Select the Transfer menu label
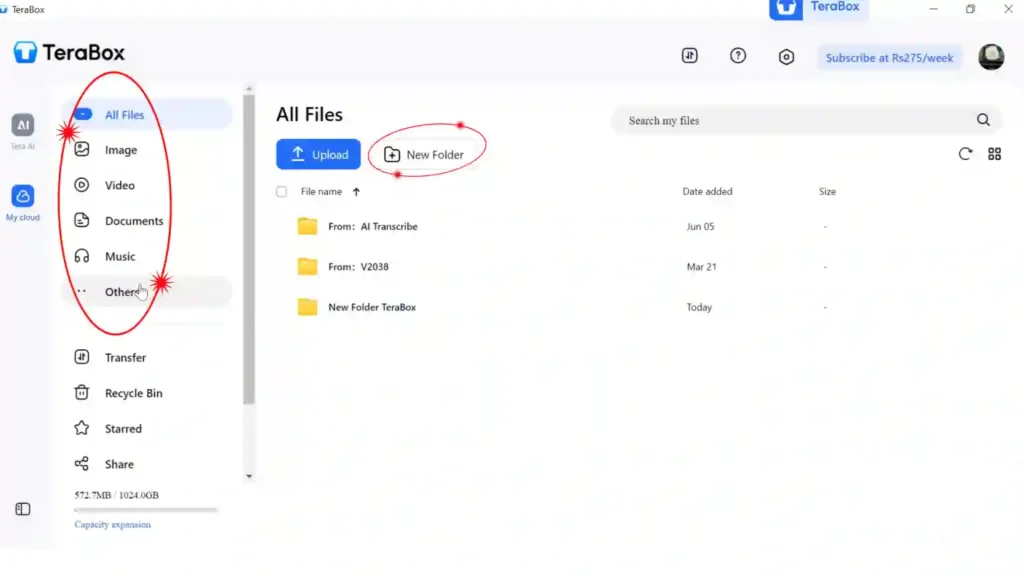The width and height of the screenshot is (1024, 576). click(125, 357)
